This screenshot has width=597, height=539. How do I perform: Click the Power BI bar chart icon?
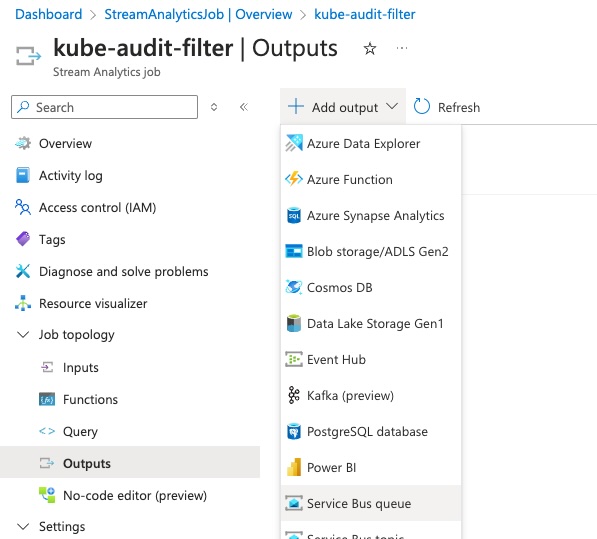(294, 467)
